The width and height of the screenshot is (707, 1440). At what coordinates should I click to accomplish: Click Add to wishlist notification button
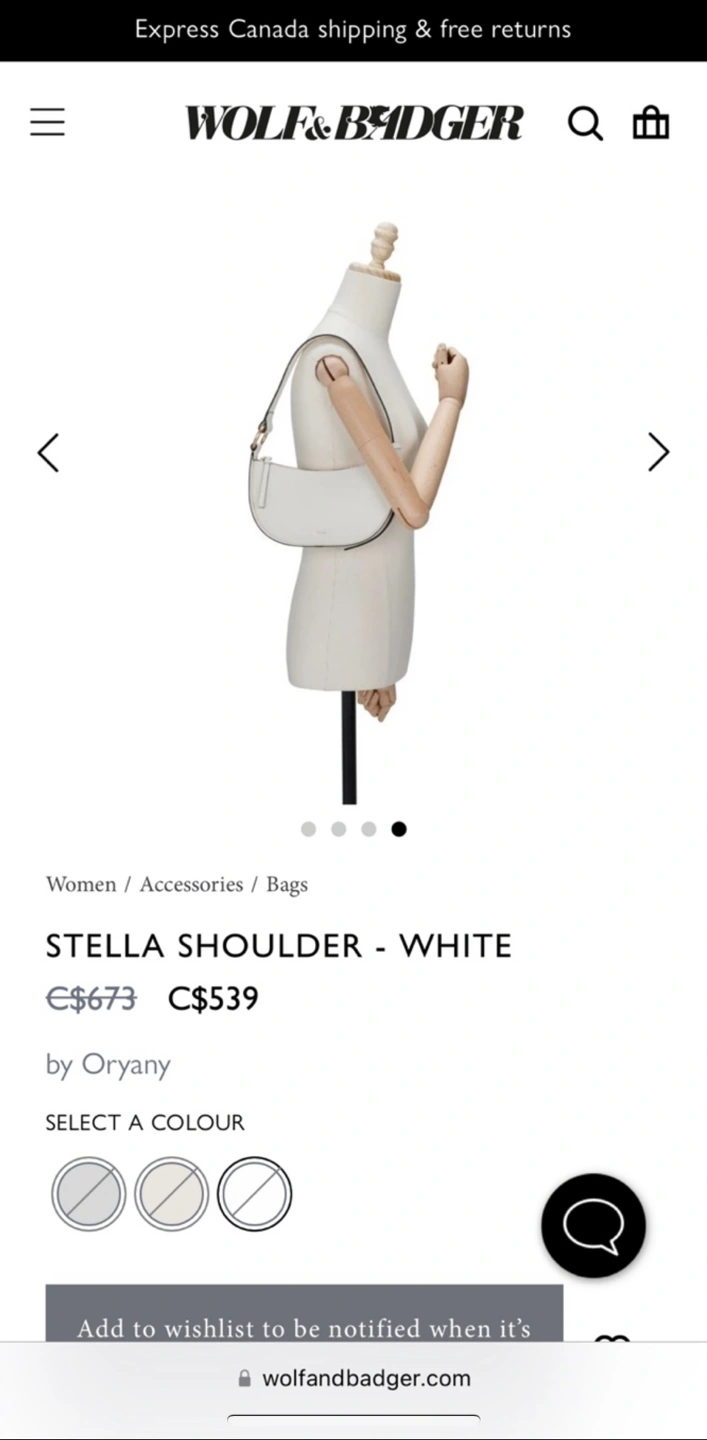(304, 1313)
